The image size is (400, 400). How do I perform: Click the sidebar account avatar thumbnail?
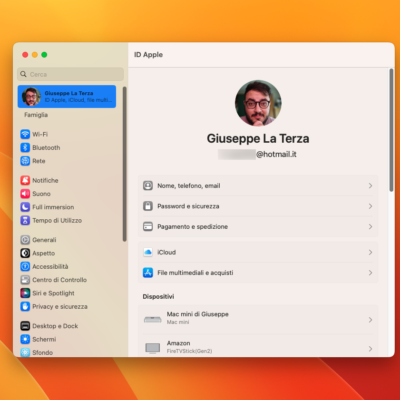[x=31, y=96]
